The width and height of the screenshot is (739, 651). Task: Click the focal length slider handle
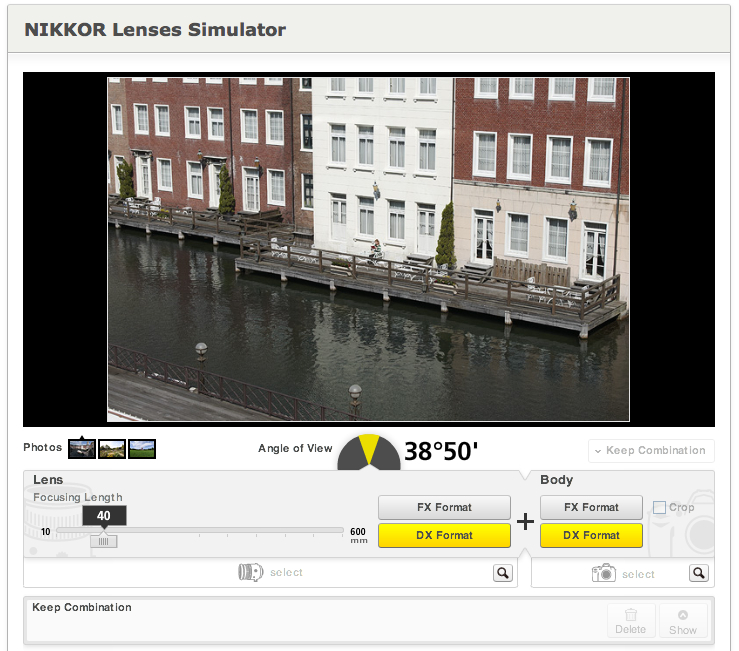[x=104, y=541]
